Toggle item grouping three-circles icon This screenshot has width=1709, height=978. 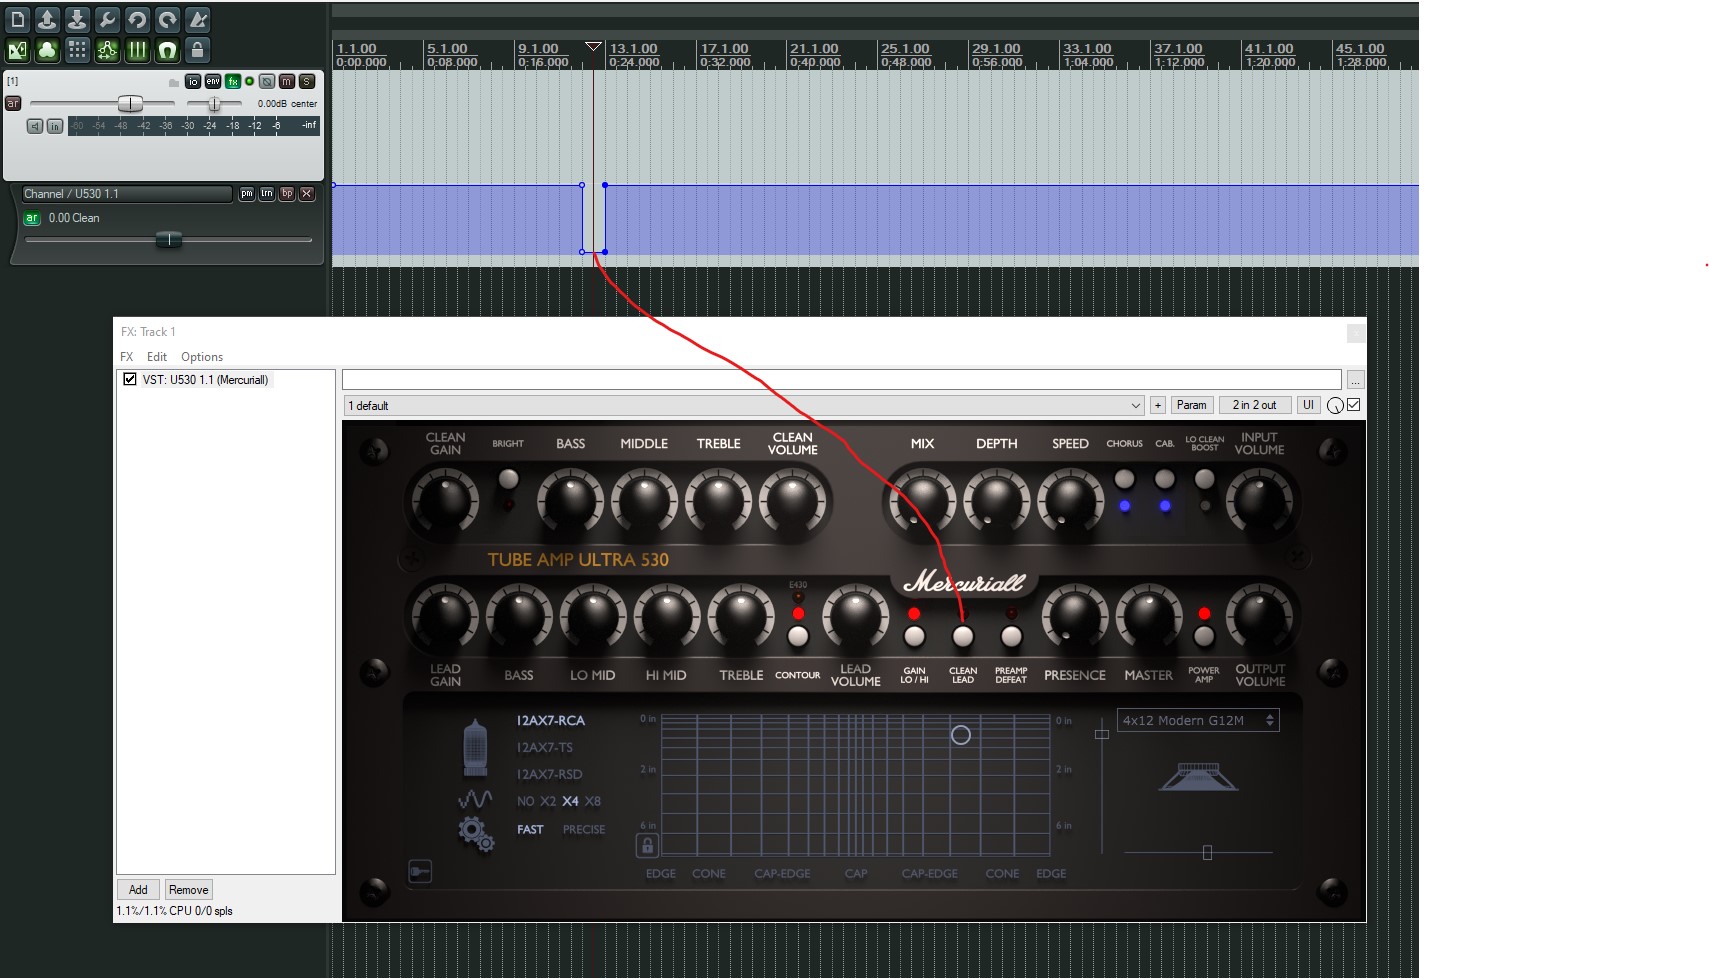point(47,49)
